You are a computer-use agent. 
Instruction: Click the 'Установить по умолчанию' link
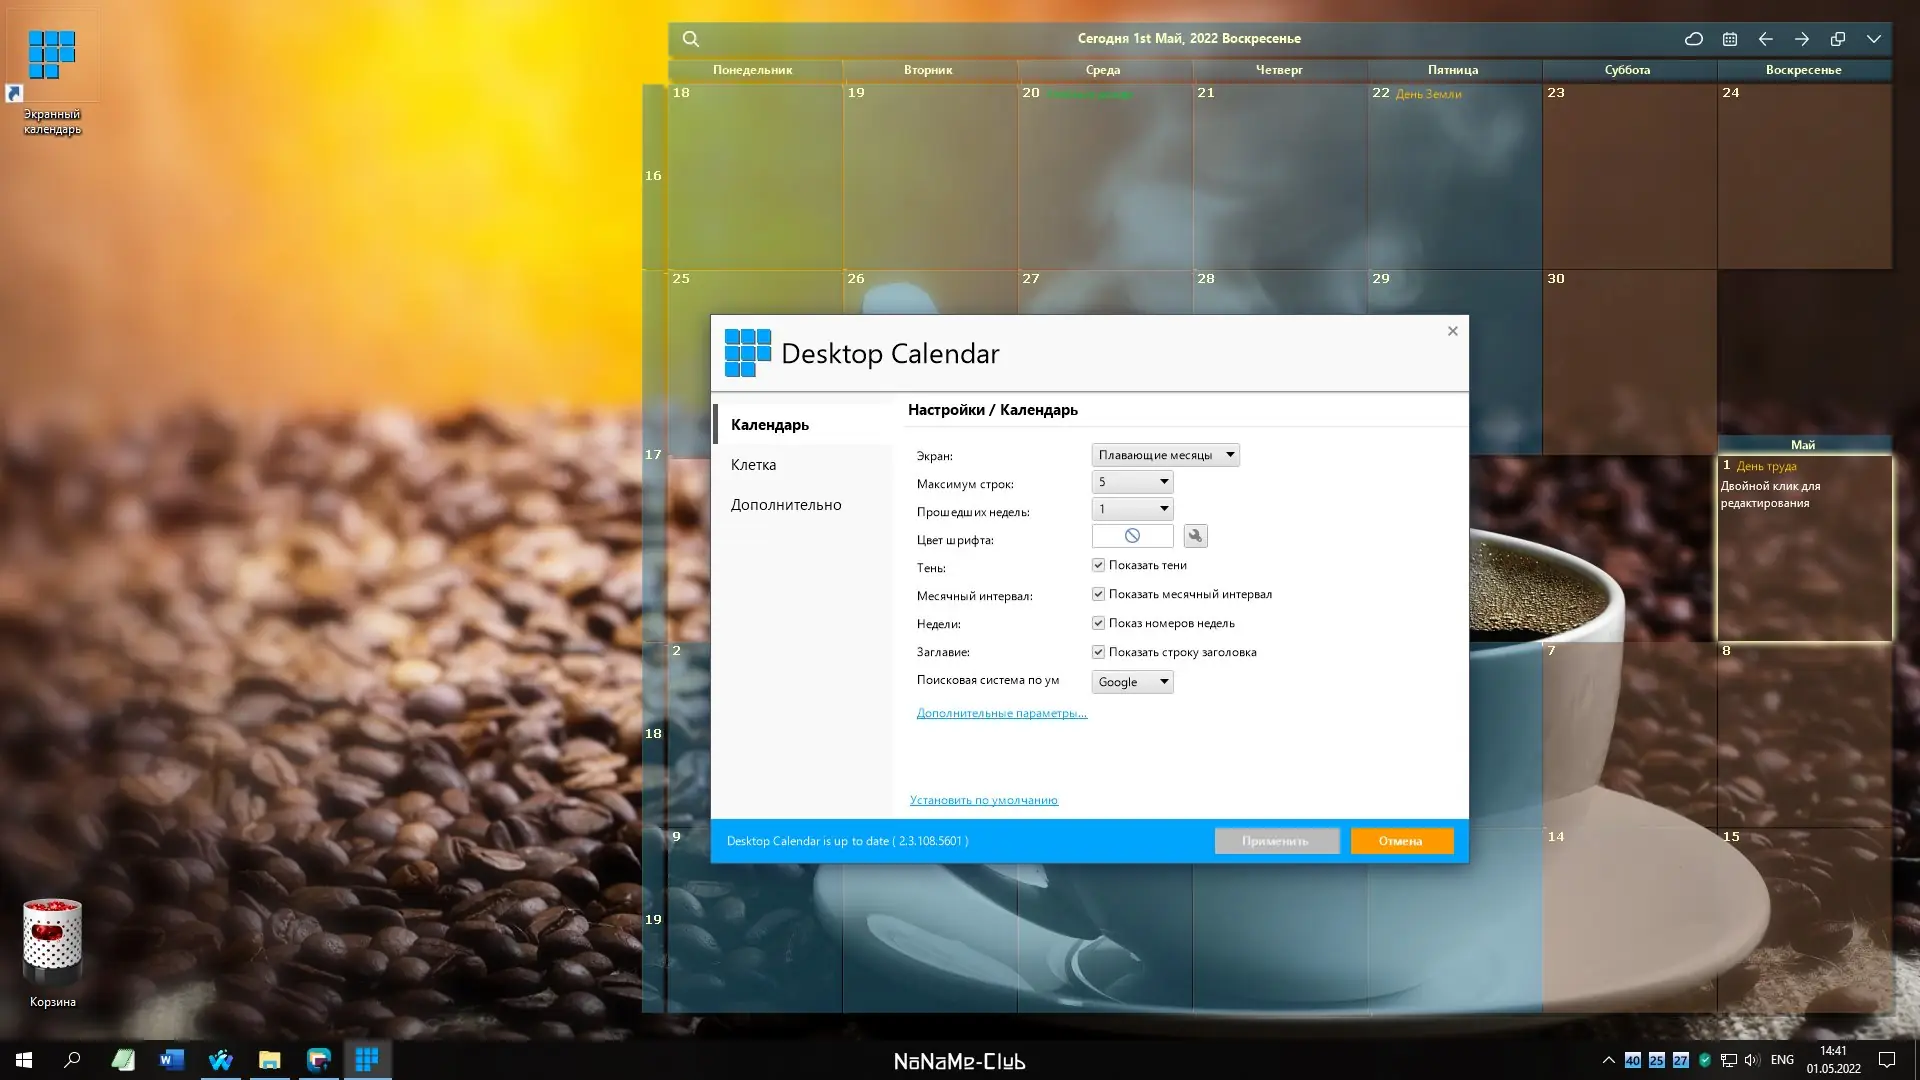tap(983, 800)
